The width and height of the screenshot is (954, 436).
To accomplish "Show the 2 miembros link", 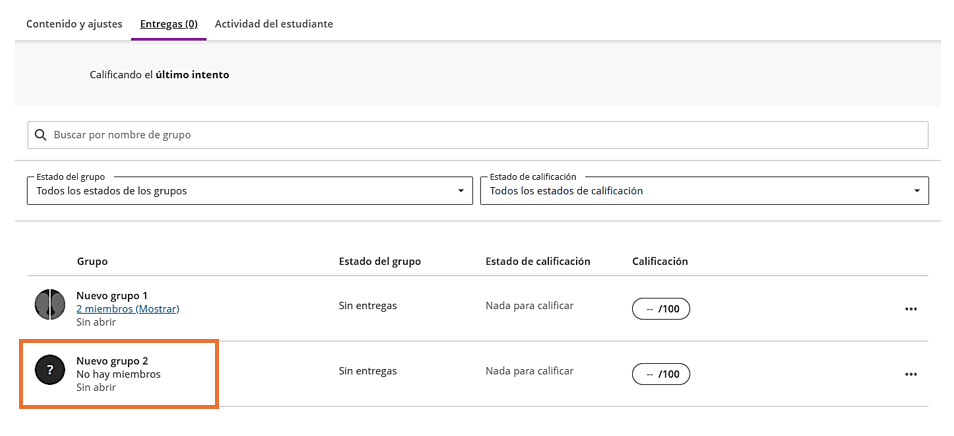I will 127,309.
